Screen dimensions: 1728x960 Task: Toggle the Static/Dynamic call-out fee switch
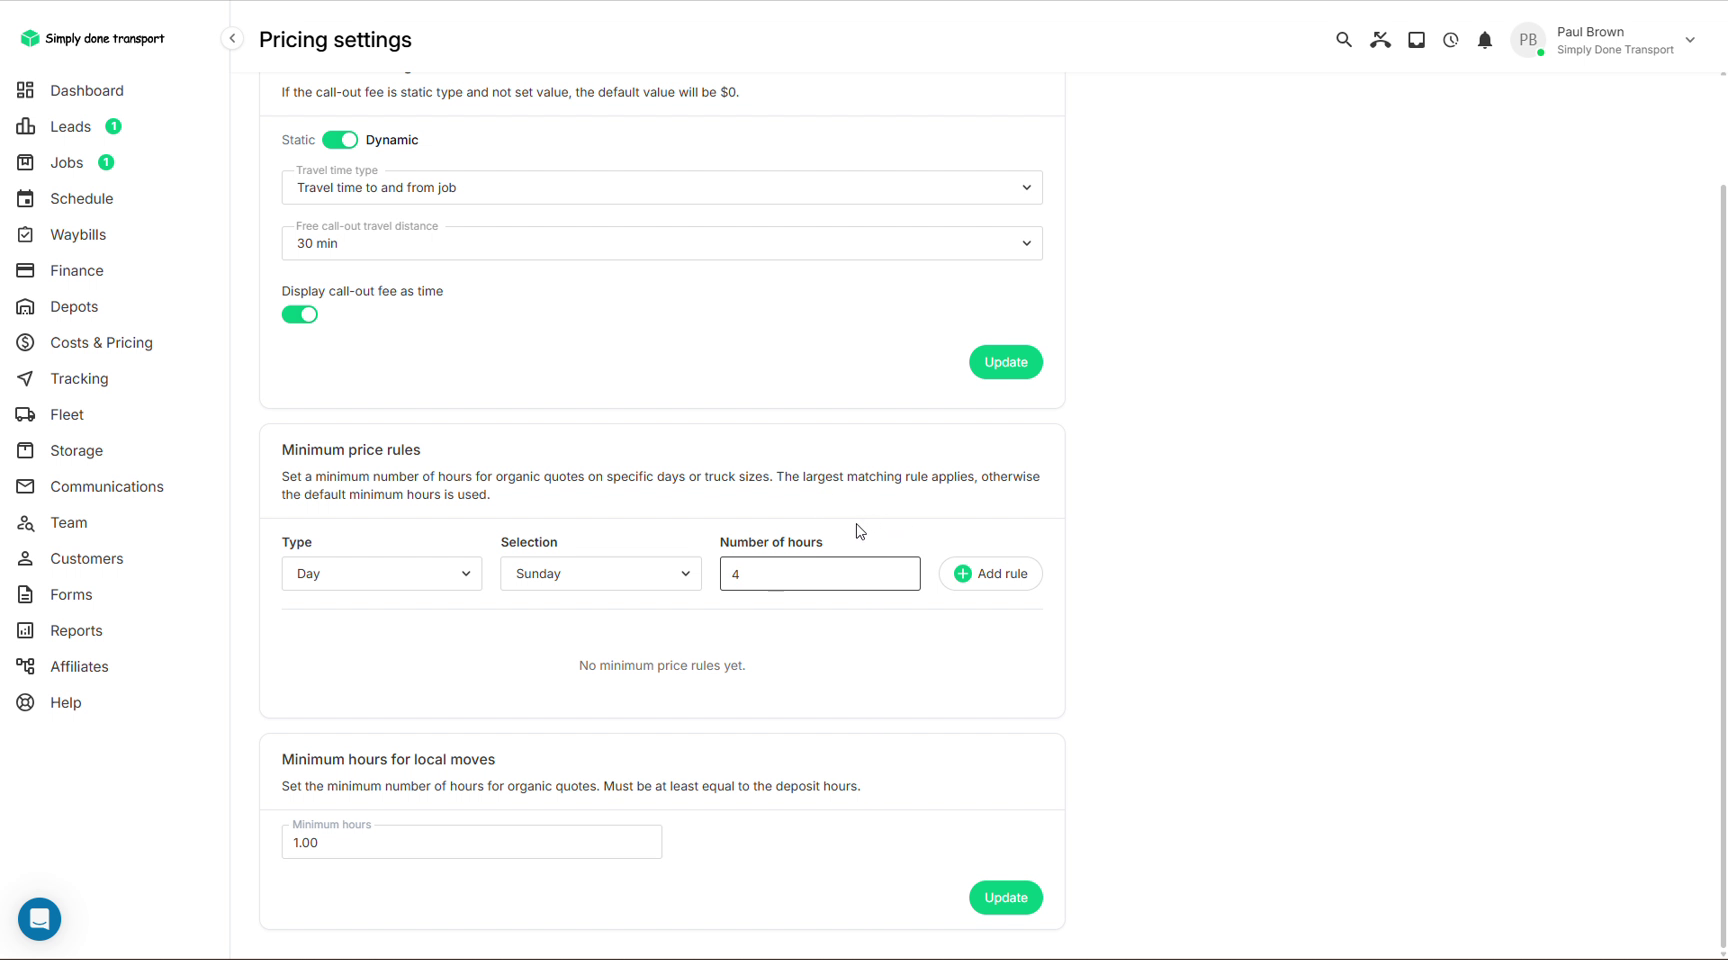tap(340, 140)
